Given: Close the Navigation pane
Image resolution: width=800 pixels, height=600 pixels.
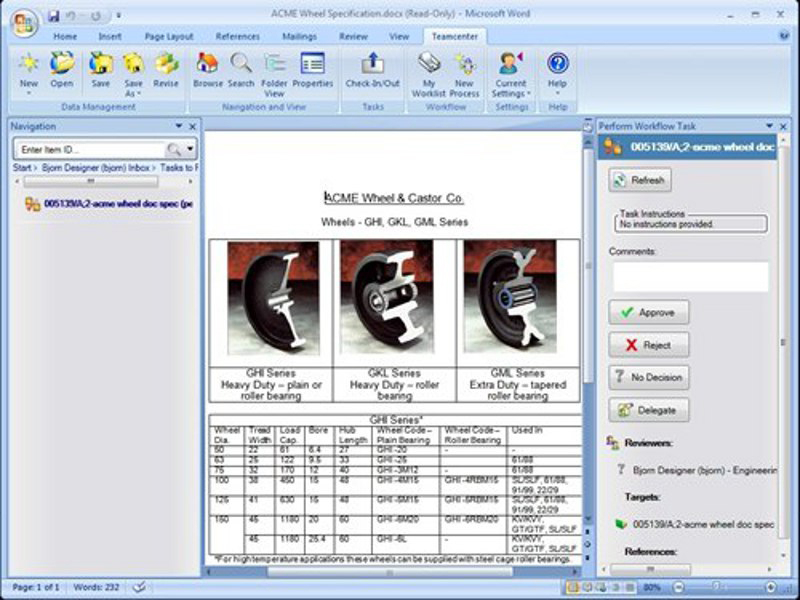Looking at the screenshot, I should (x=192, y=127).
